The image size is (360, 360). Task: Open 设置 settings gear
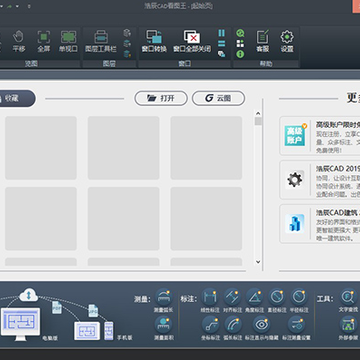(287, 41)
